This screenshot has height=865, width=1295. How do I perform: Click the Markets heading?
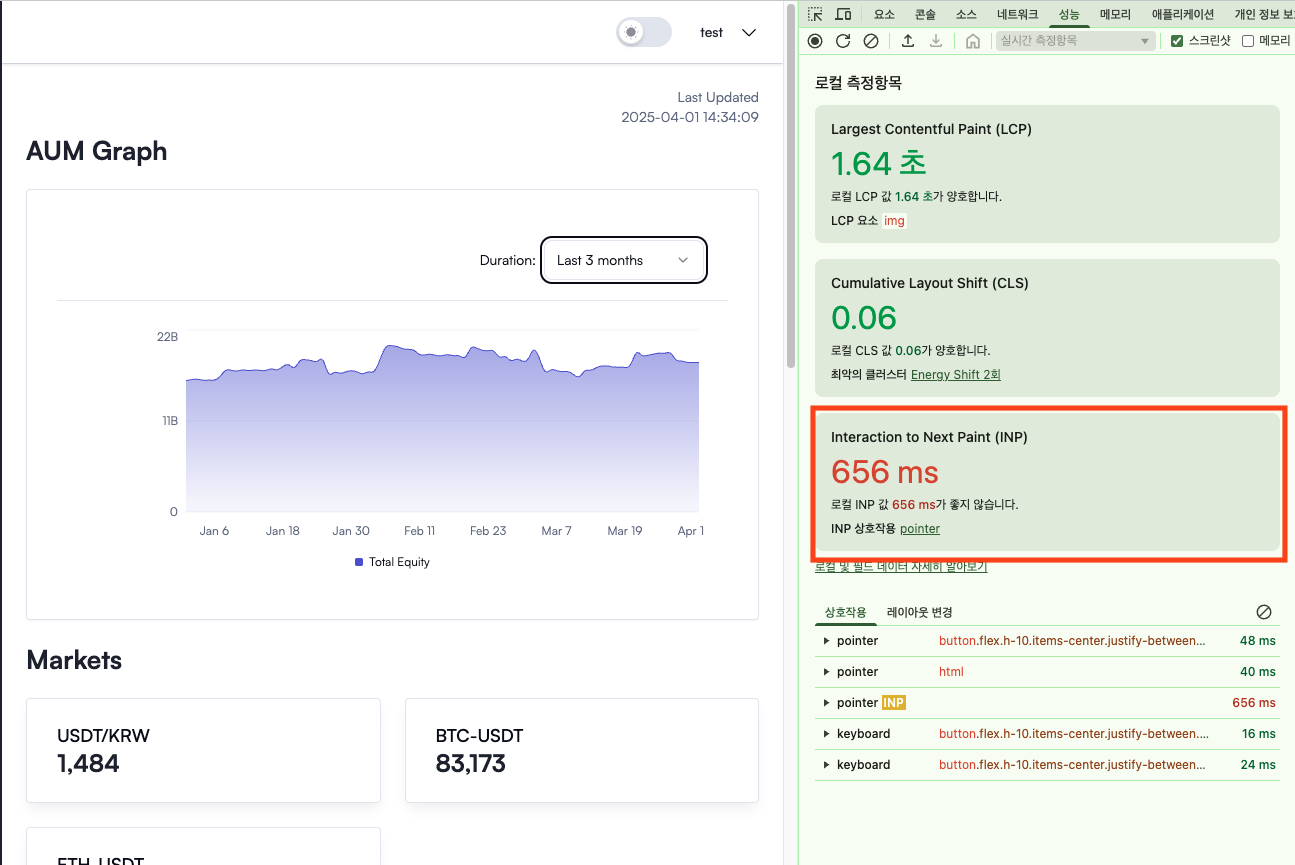[x=74, y=660]
